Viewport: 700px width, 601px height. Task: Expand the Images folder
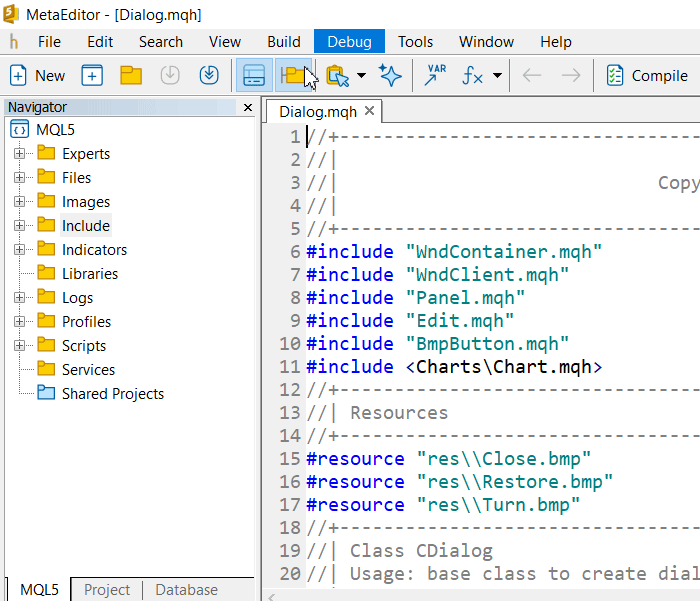tap(19, 202)
